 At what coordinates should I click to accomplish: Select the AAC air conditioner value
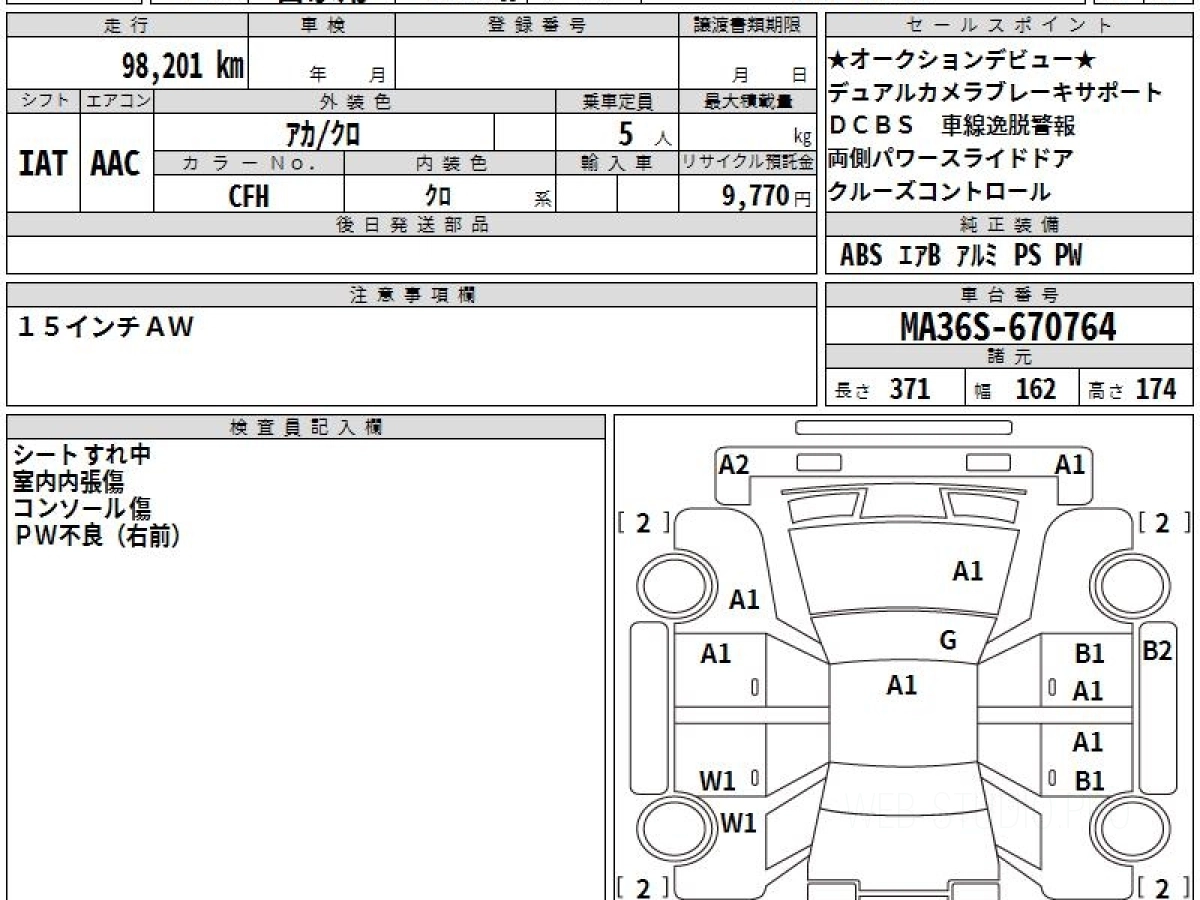point(116,164)
